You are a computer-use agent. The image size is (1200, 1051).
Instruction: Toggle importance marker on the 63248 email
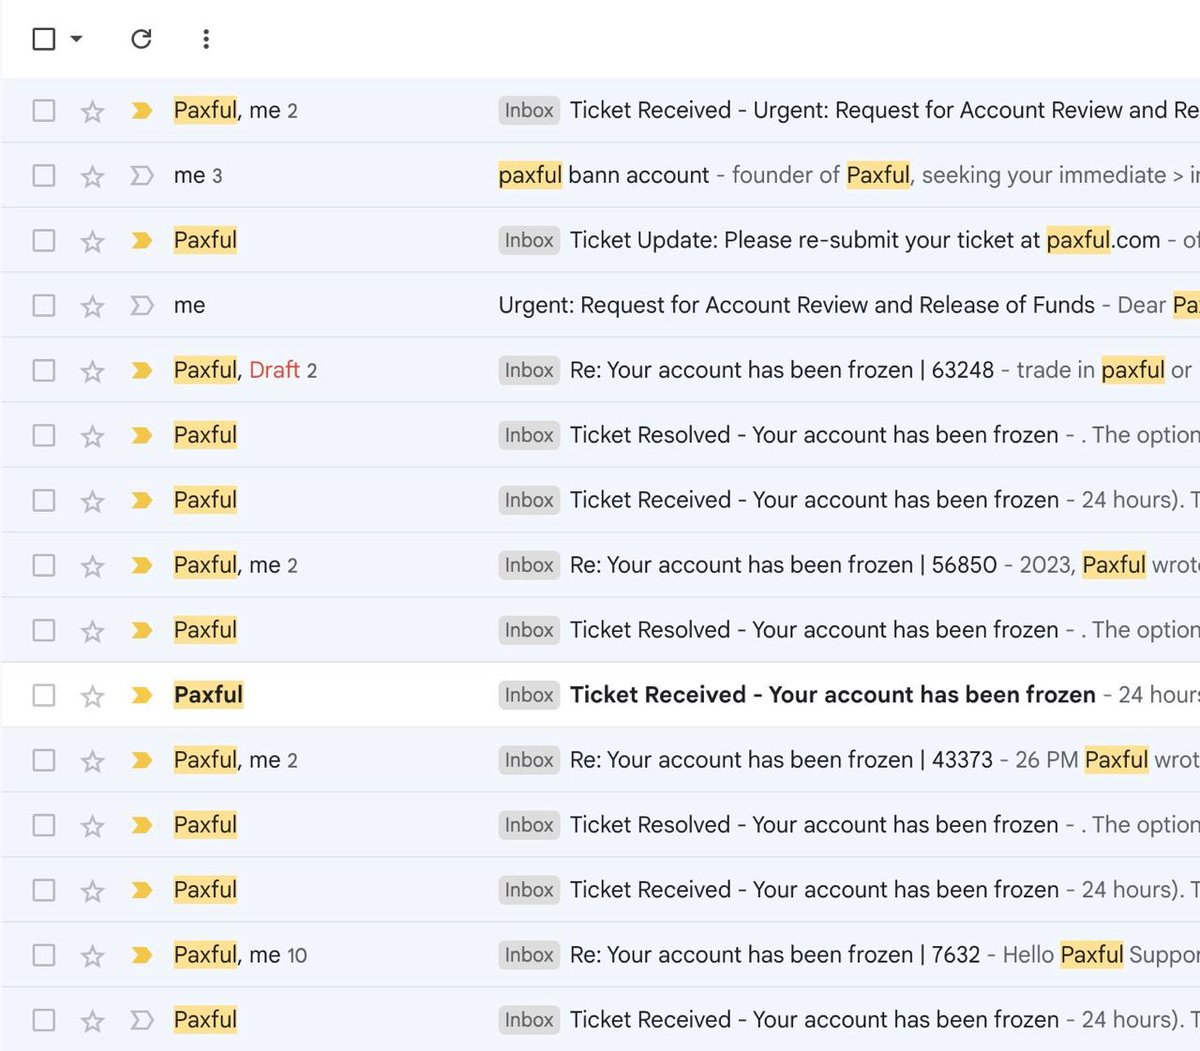(142, 370)
